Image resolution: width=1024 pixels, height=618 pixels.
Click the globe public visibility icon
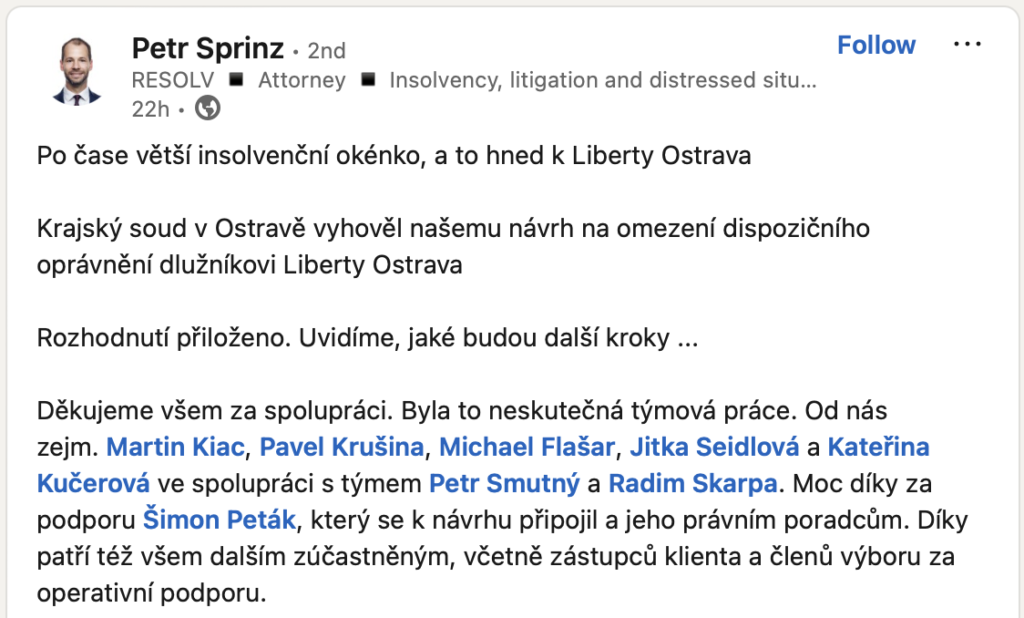[x=207, y=108]
